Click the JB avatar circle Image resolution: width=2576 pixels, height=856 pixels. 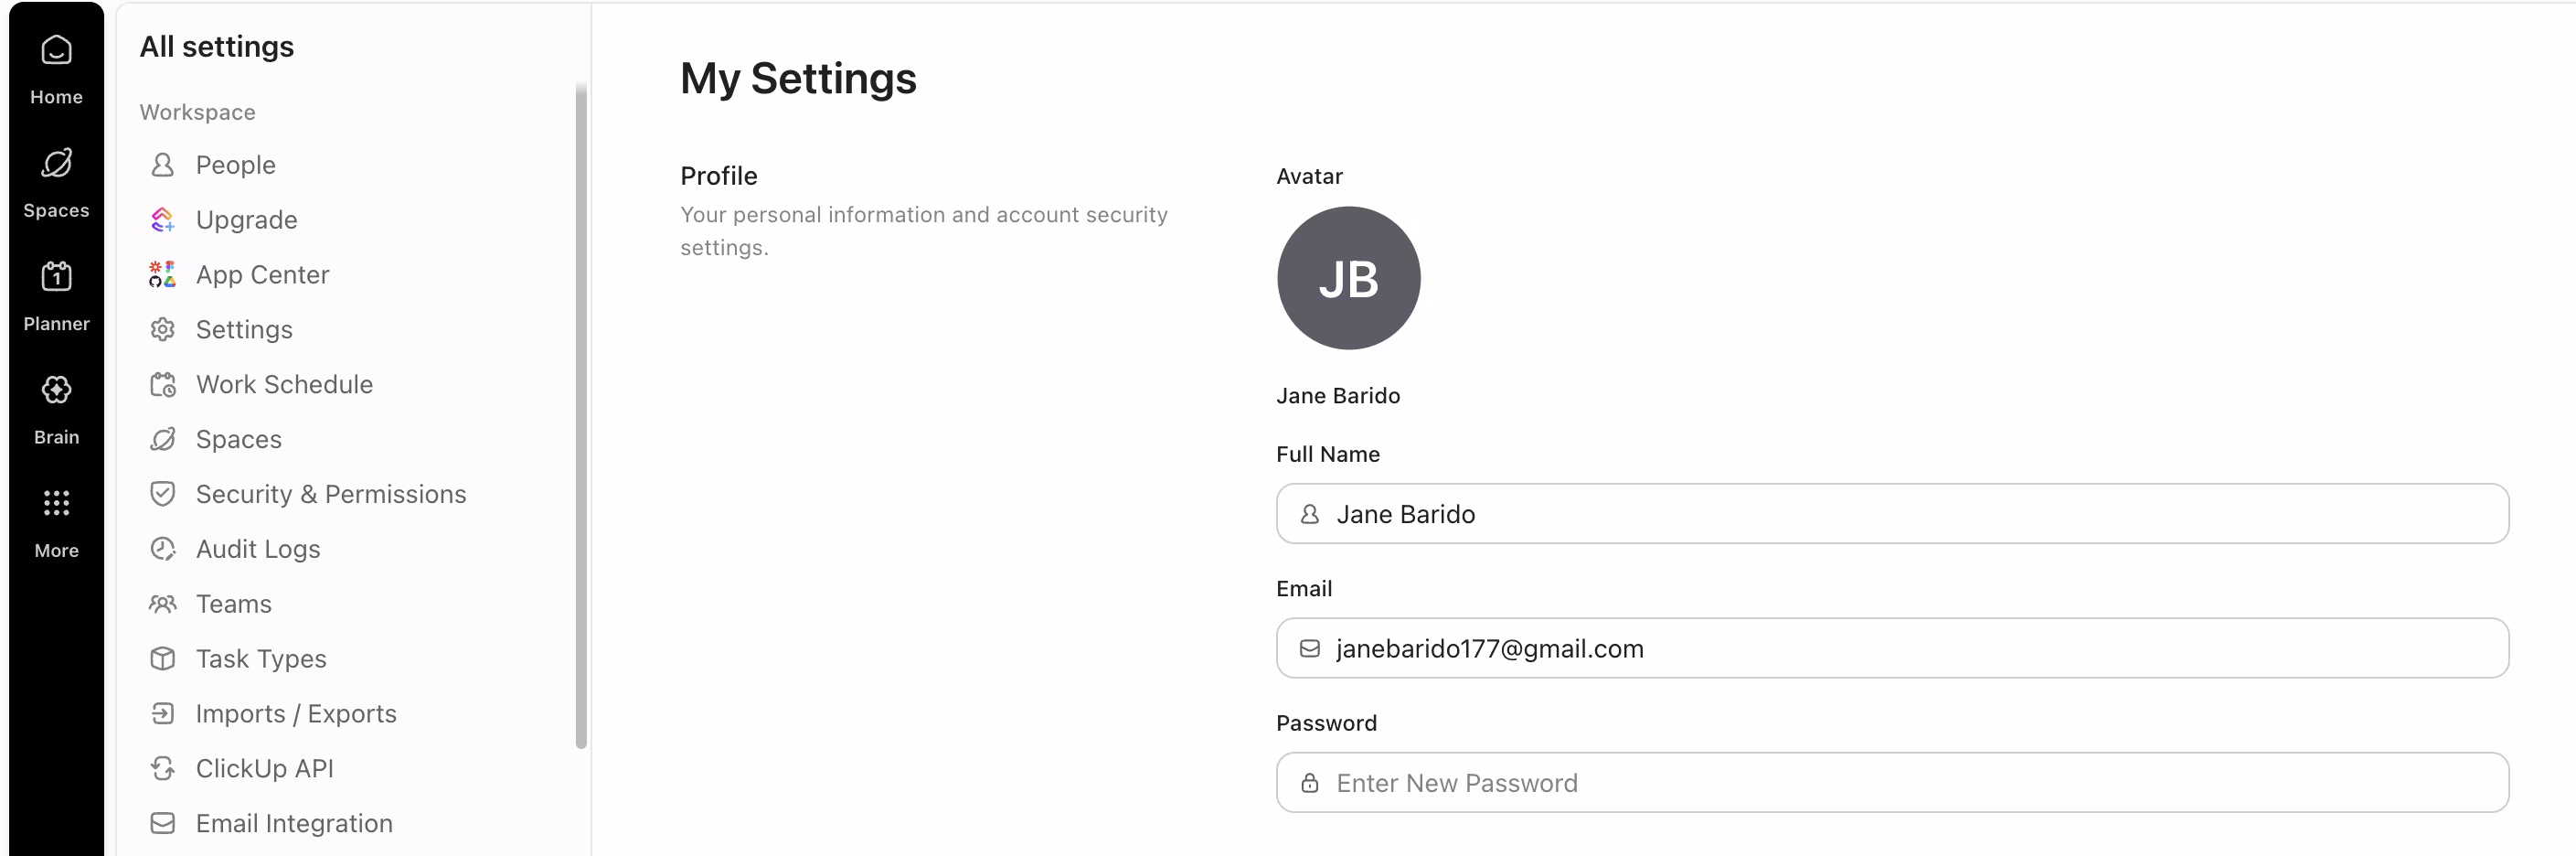point(1348,278)
